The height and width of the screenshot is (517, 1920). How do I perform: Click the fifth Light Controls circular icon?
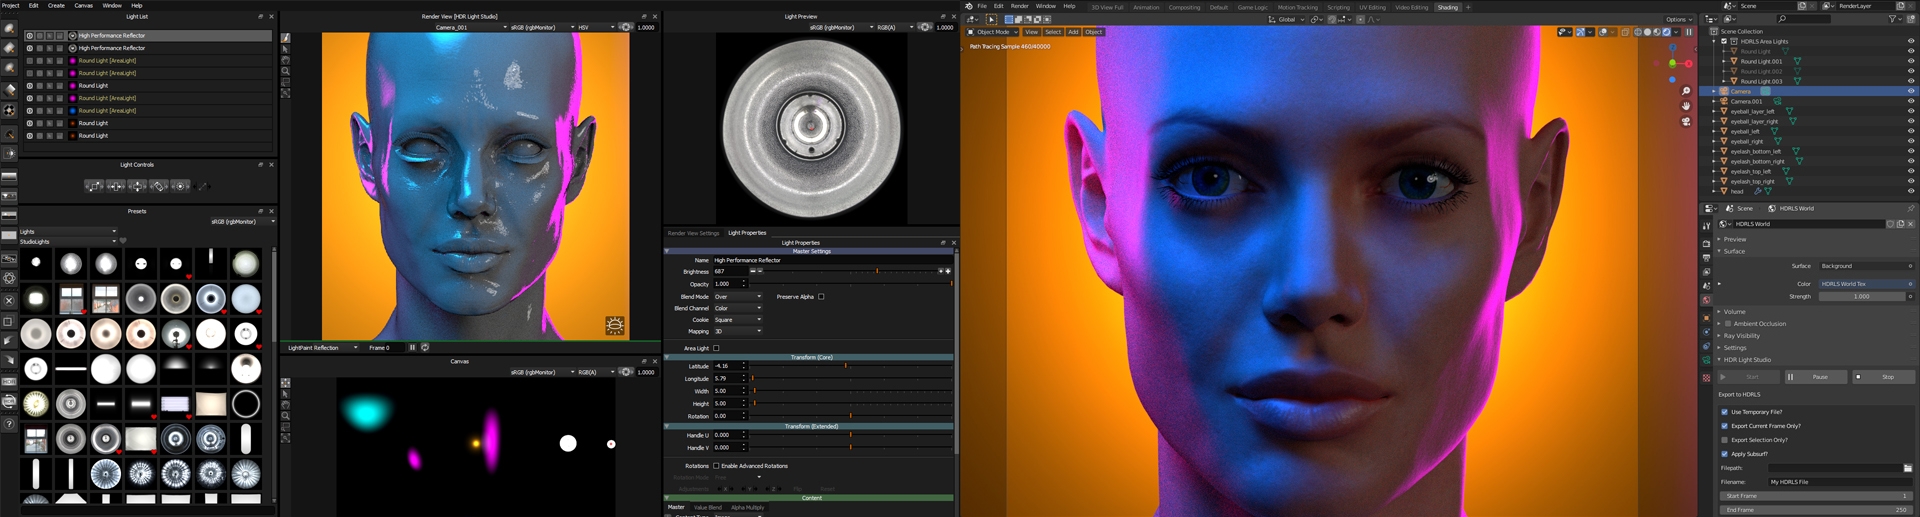(180, 186)
